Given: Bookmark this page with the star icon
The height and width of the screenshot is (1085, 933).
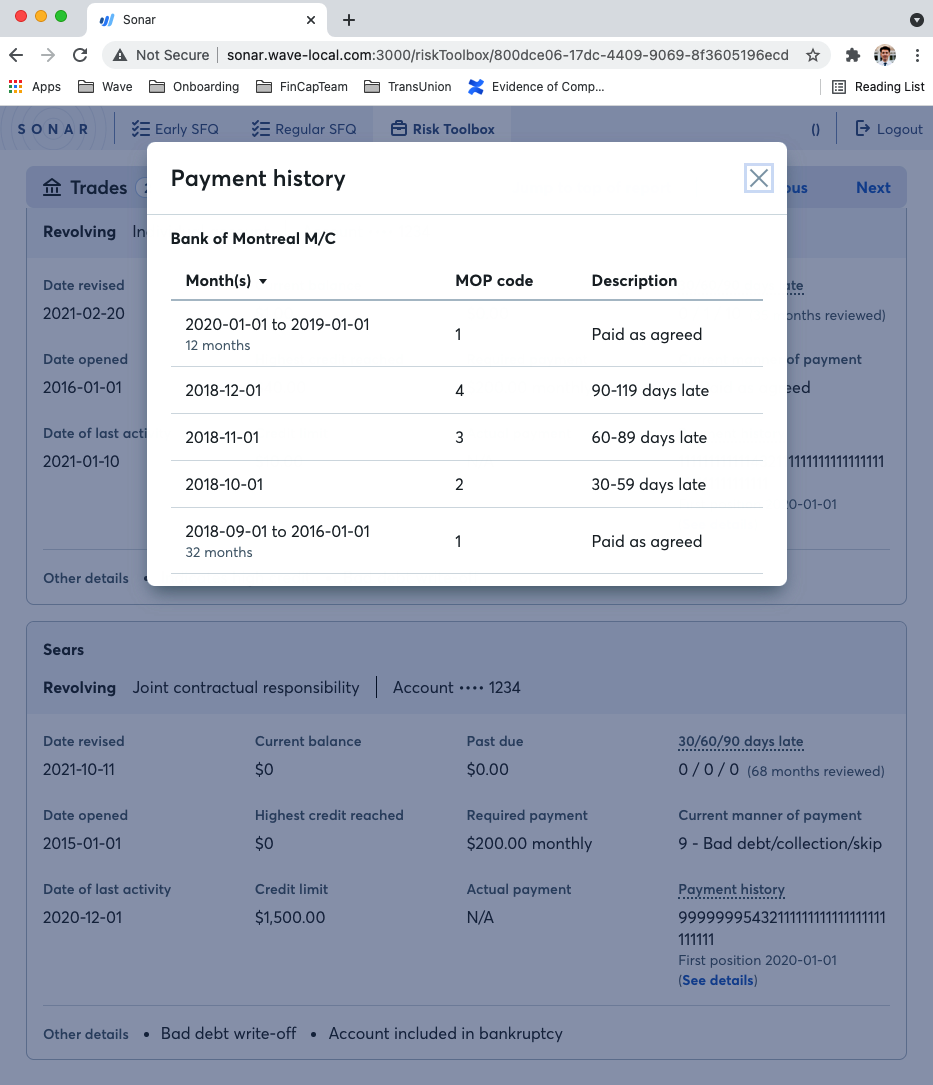Looking at the screenshot, I should (813, 55).
